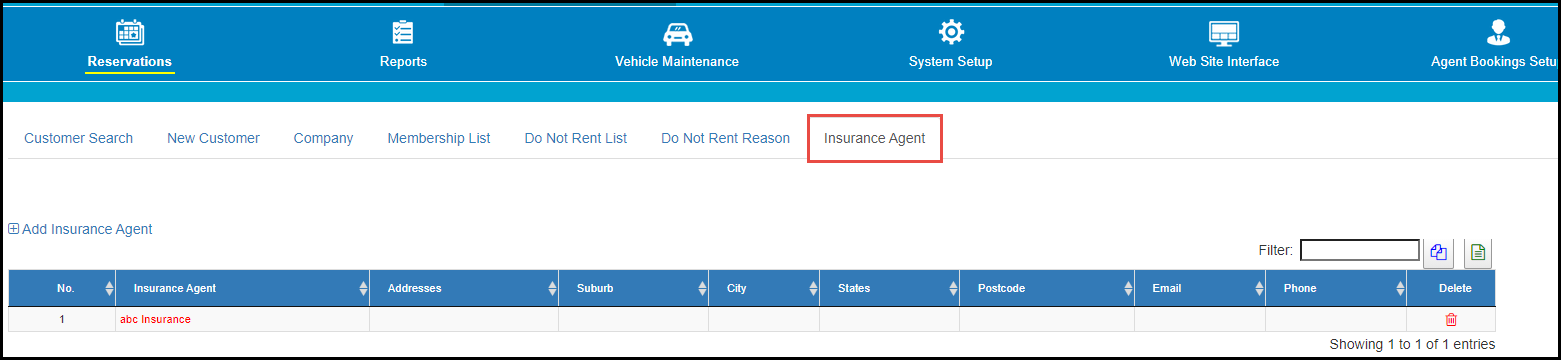The height and width of the screenshot is (360, 1561).
Task: Export table using the document icon
Action: click(x=1479, y=253)
